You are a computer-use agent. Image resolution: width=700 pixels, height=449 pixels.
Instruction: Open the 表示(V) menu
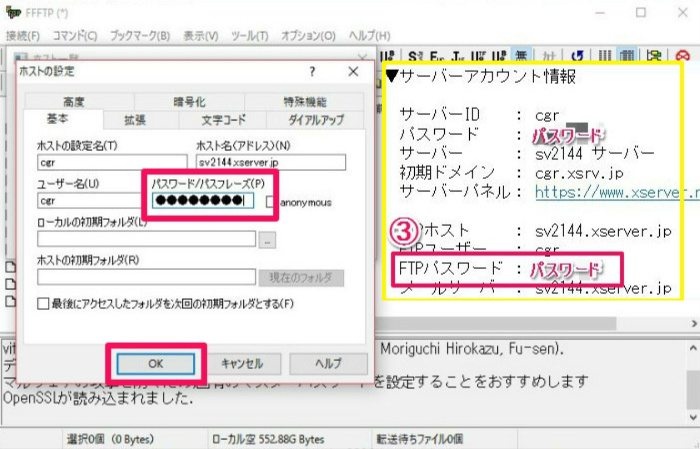[201, 35]
